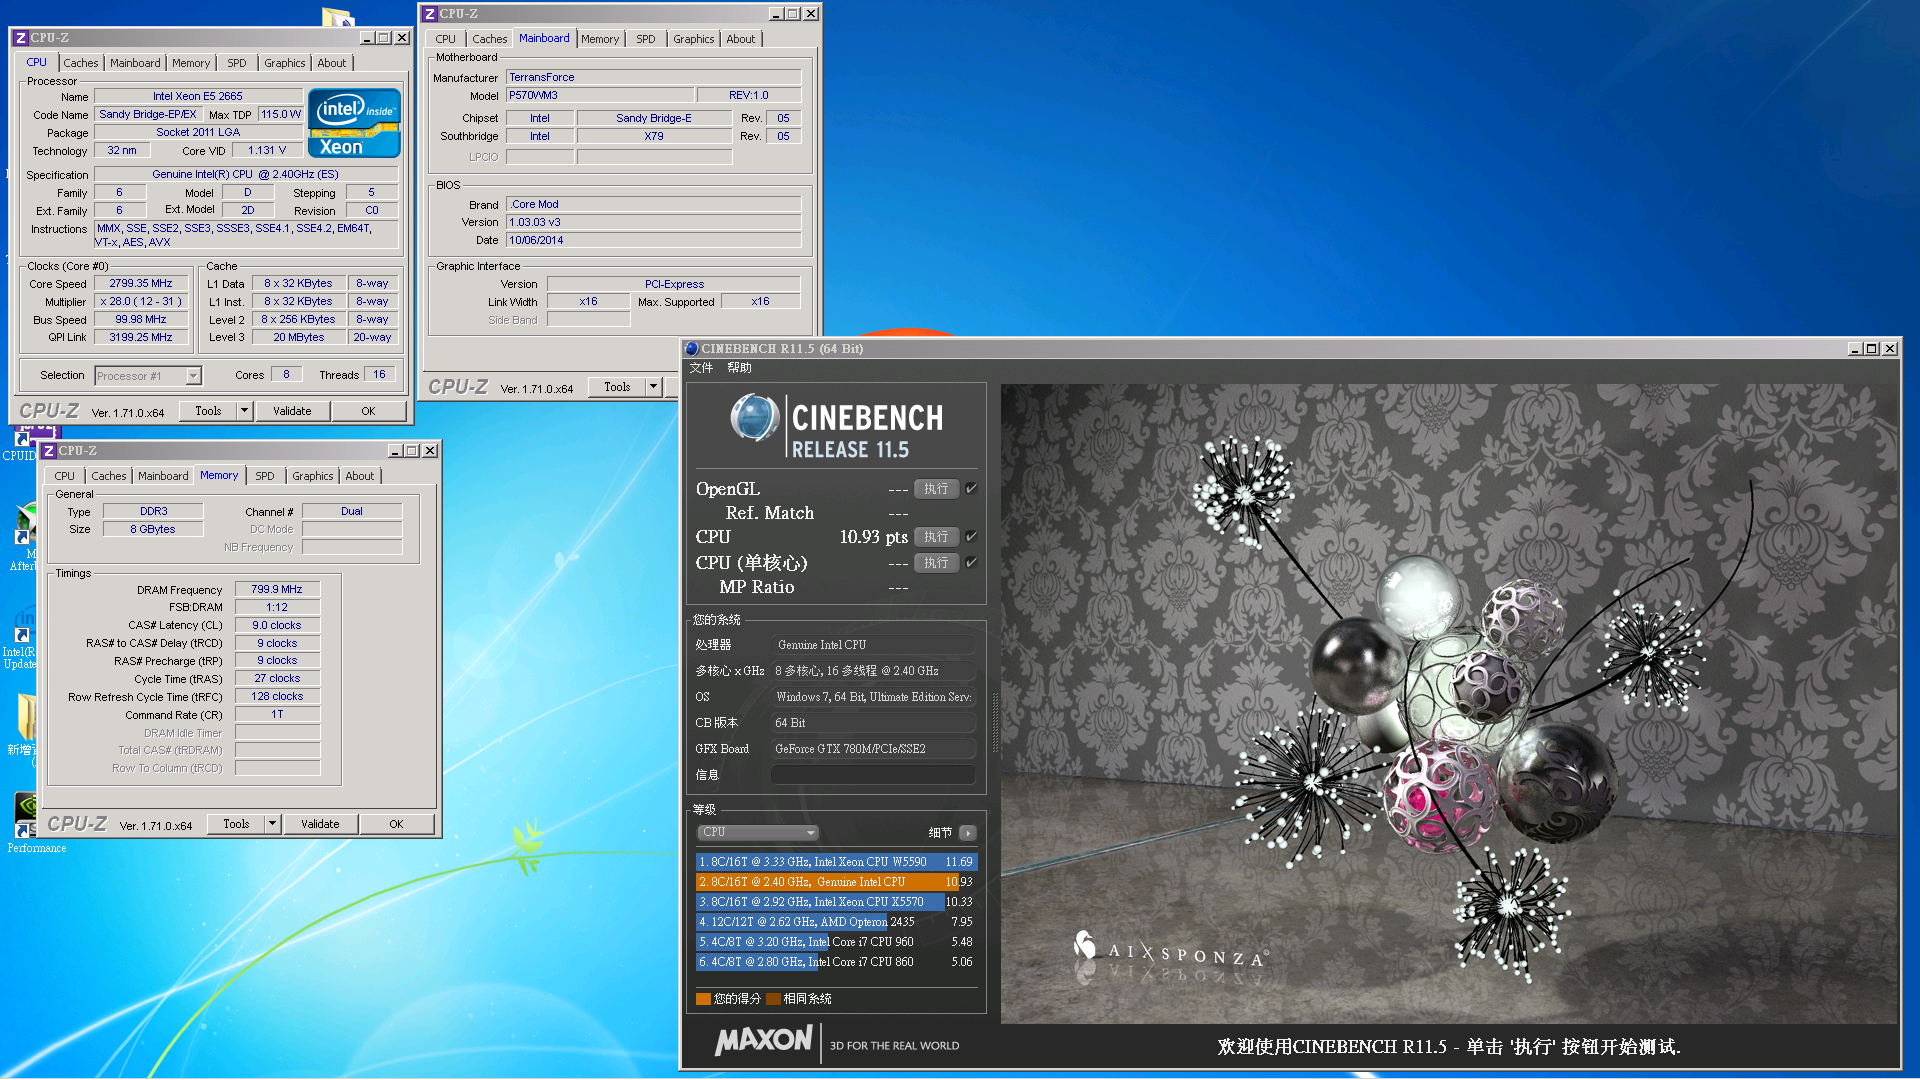
Task: Select ranking row Core i7 CPU 860
Action: pos(835,962)
